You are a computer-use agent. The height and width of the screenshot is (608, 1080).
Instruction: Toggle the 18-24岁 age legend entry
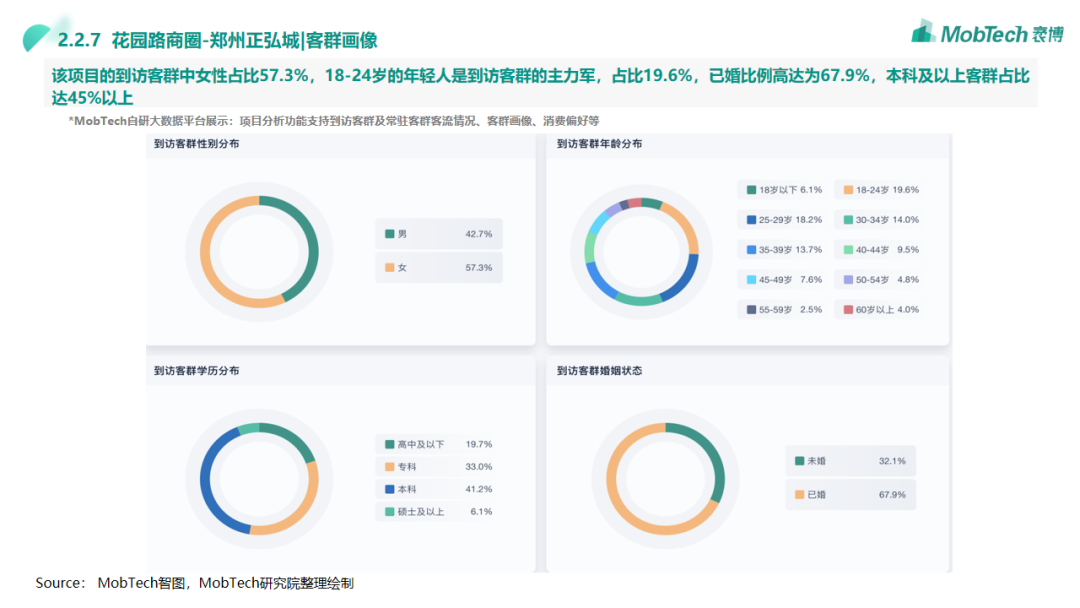point(881,190)
